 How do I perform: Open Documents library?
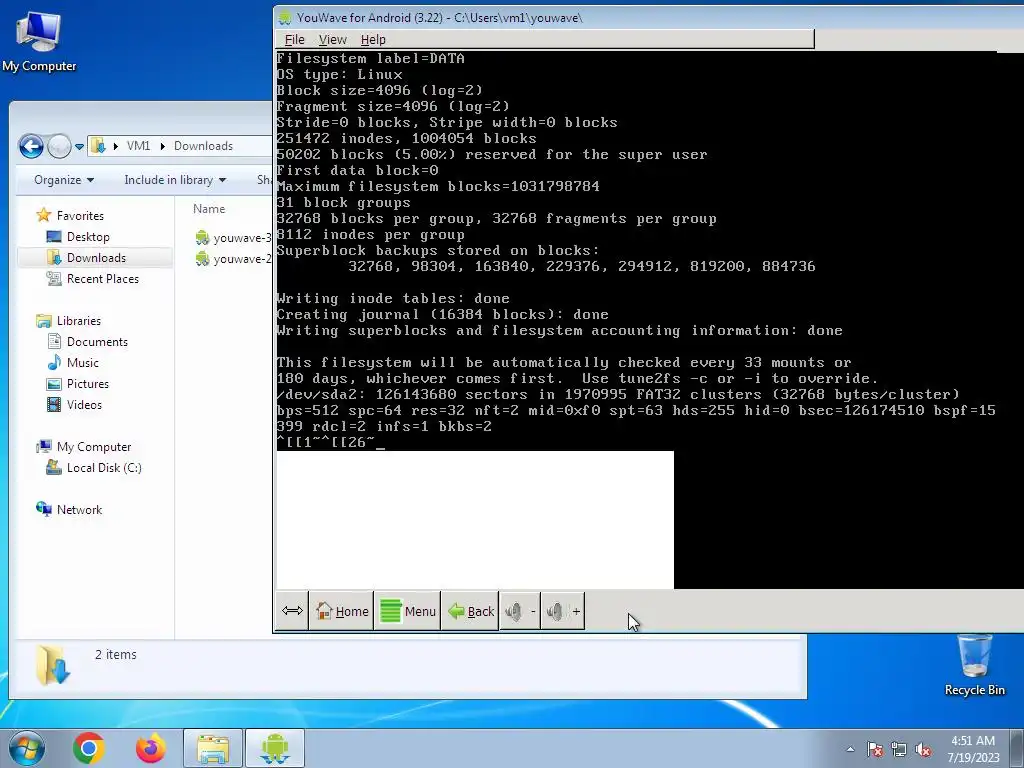click(97, 342)
